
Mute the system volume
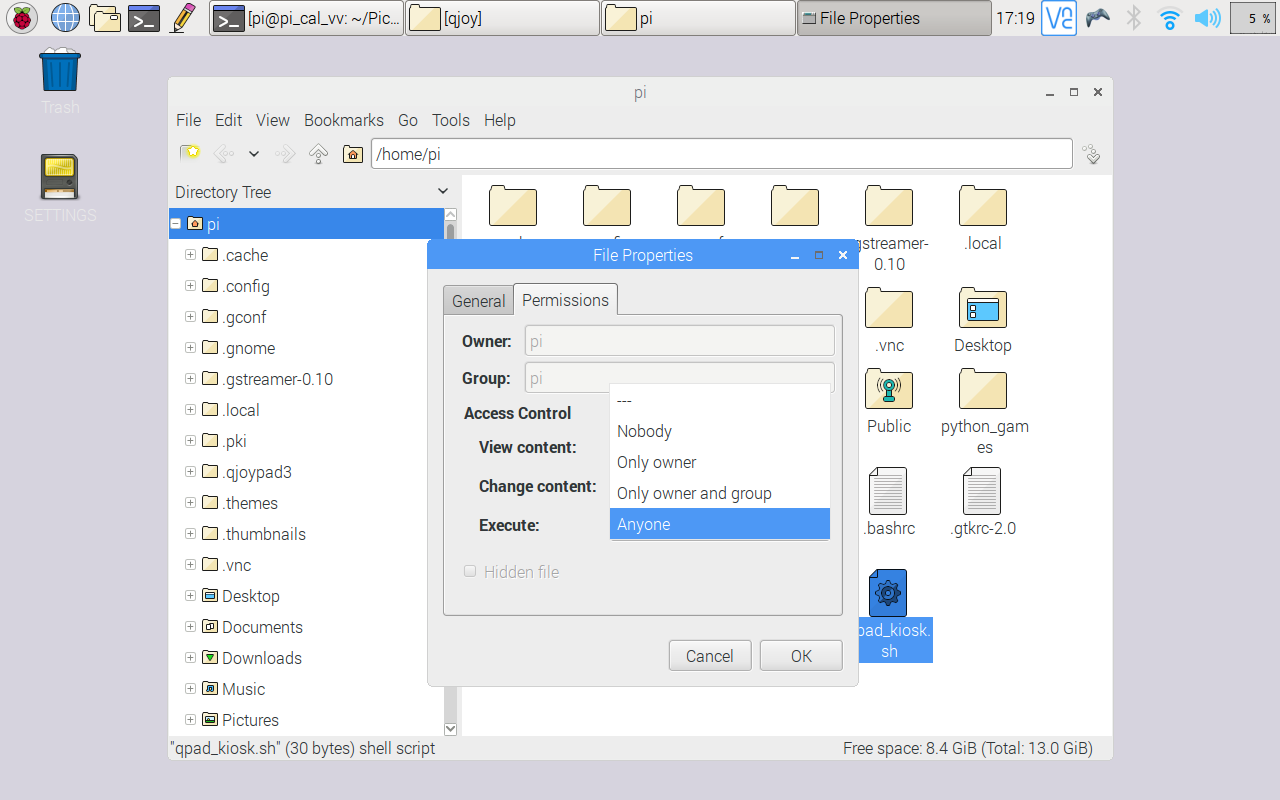1209,17
